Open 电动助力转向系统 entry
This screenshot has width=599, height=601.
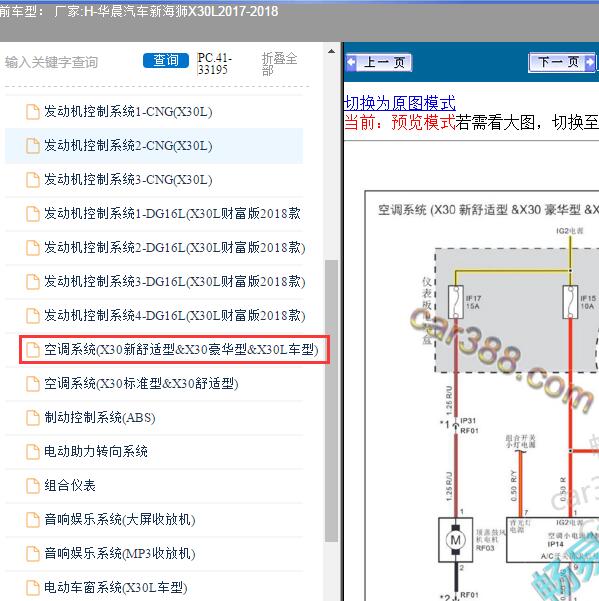coord(96,452)
